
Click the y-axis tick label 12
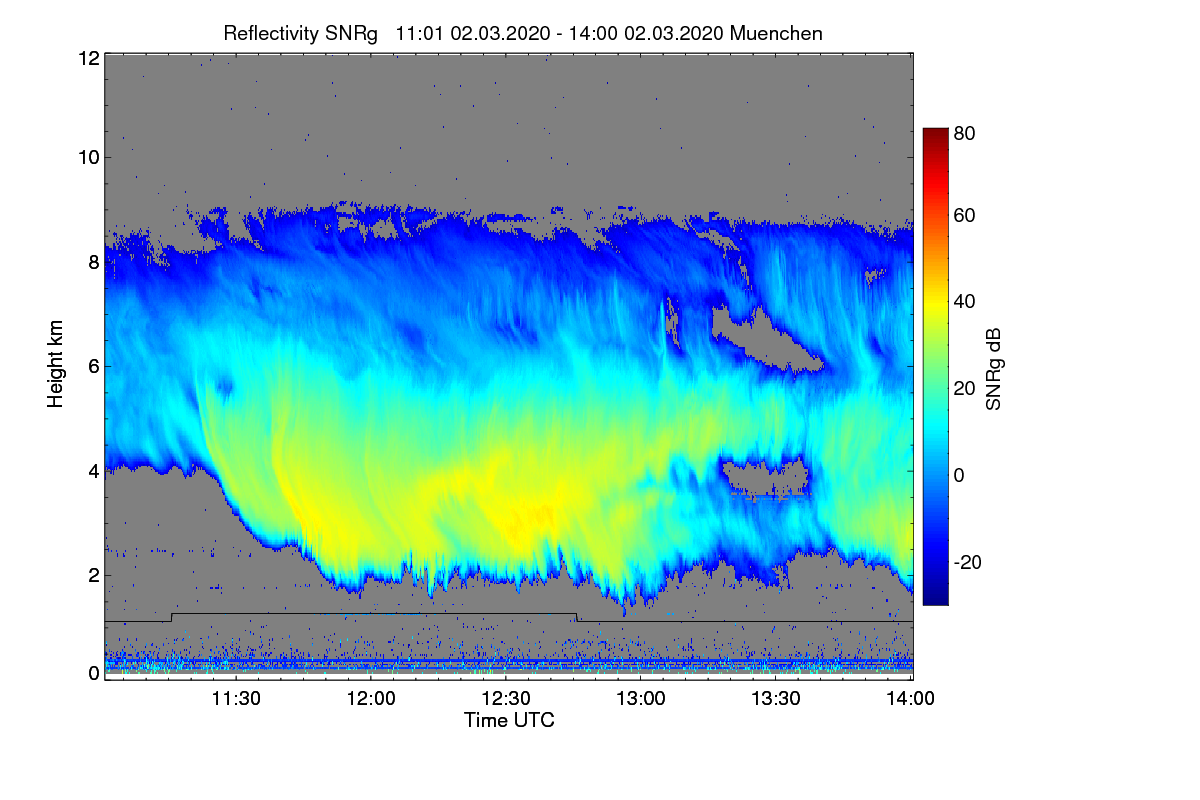(87, 58)
